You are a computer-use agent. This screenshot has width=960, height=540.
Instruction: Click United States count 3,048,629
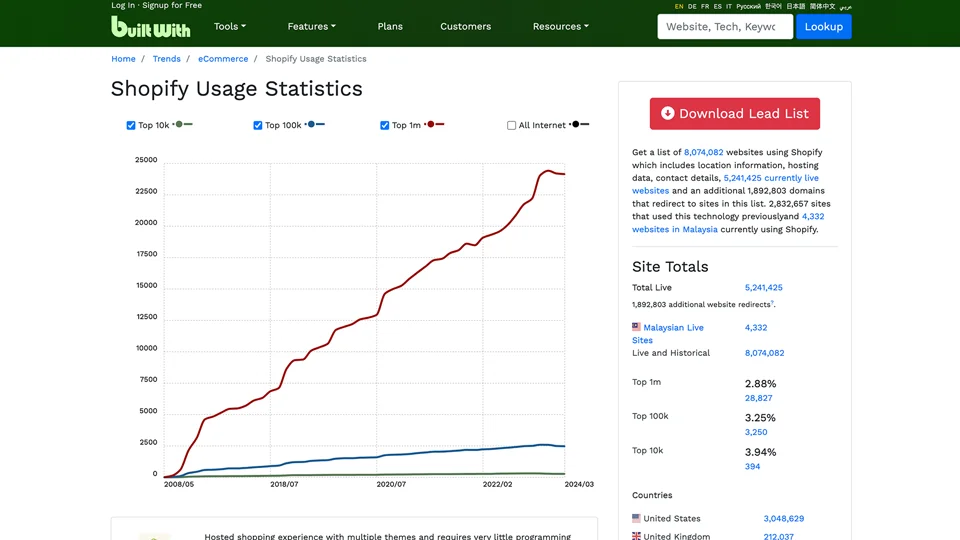pos(783,518)
